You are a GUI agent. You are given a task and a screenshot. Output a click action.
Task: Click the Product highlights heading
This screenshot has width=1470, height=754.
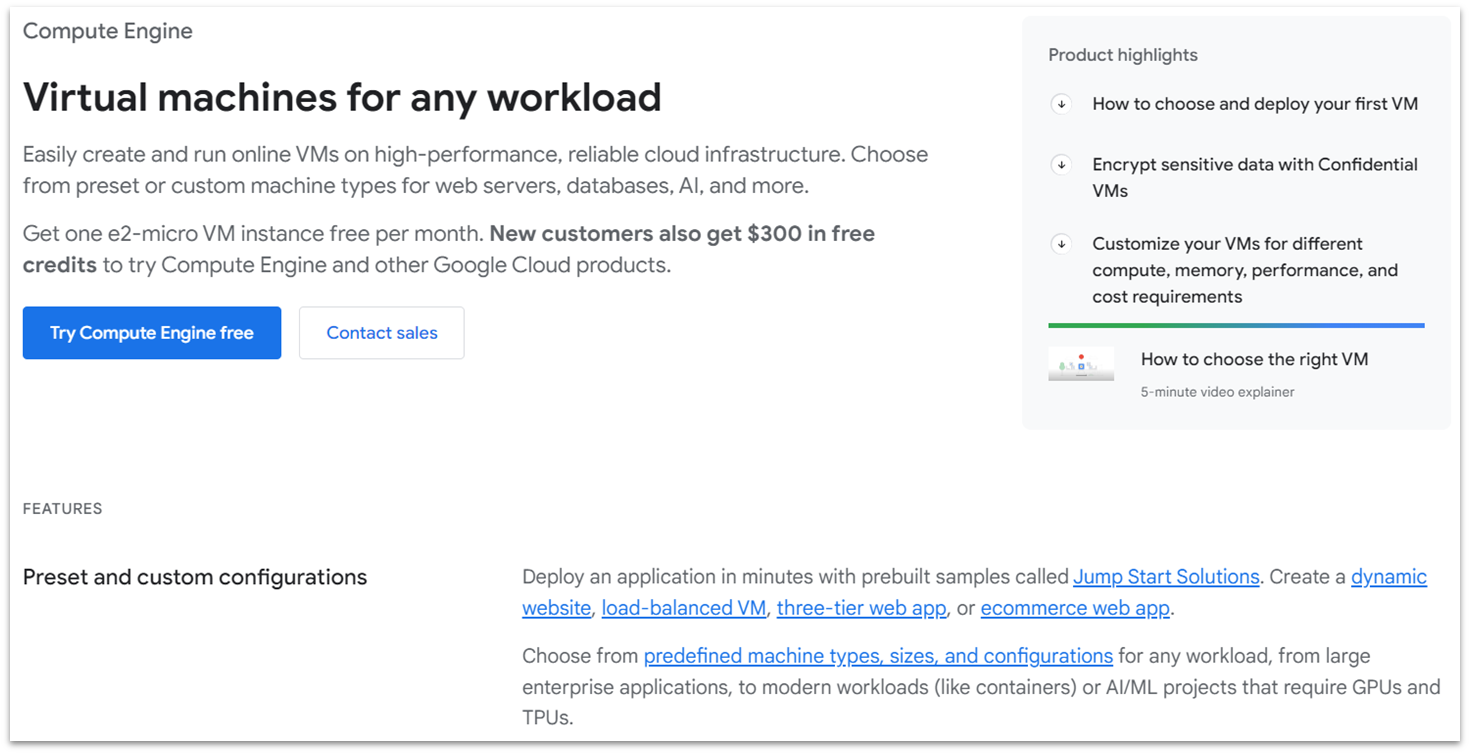click(x=1123, y=55)
